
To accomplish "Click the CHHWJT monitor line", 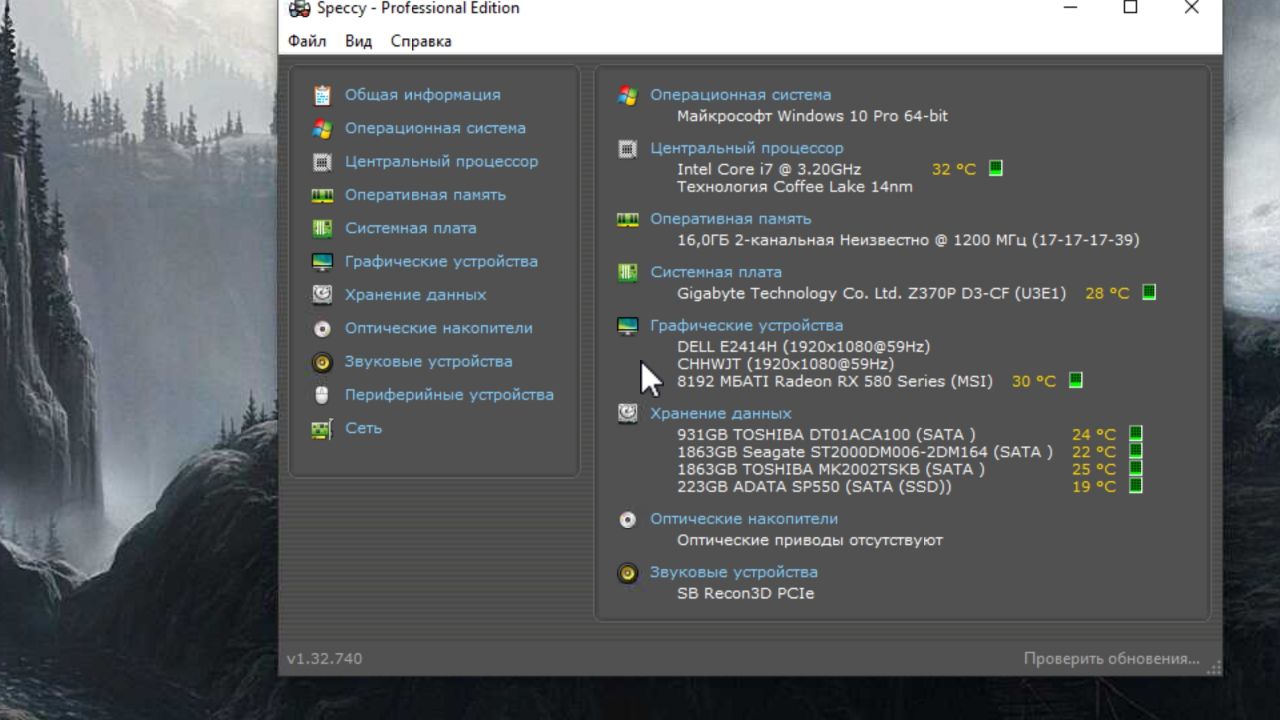I will [785, 364].
